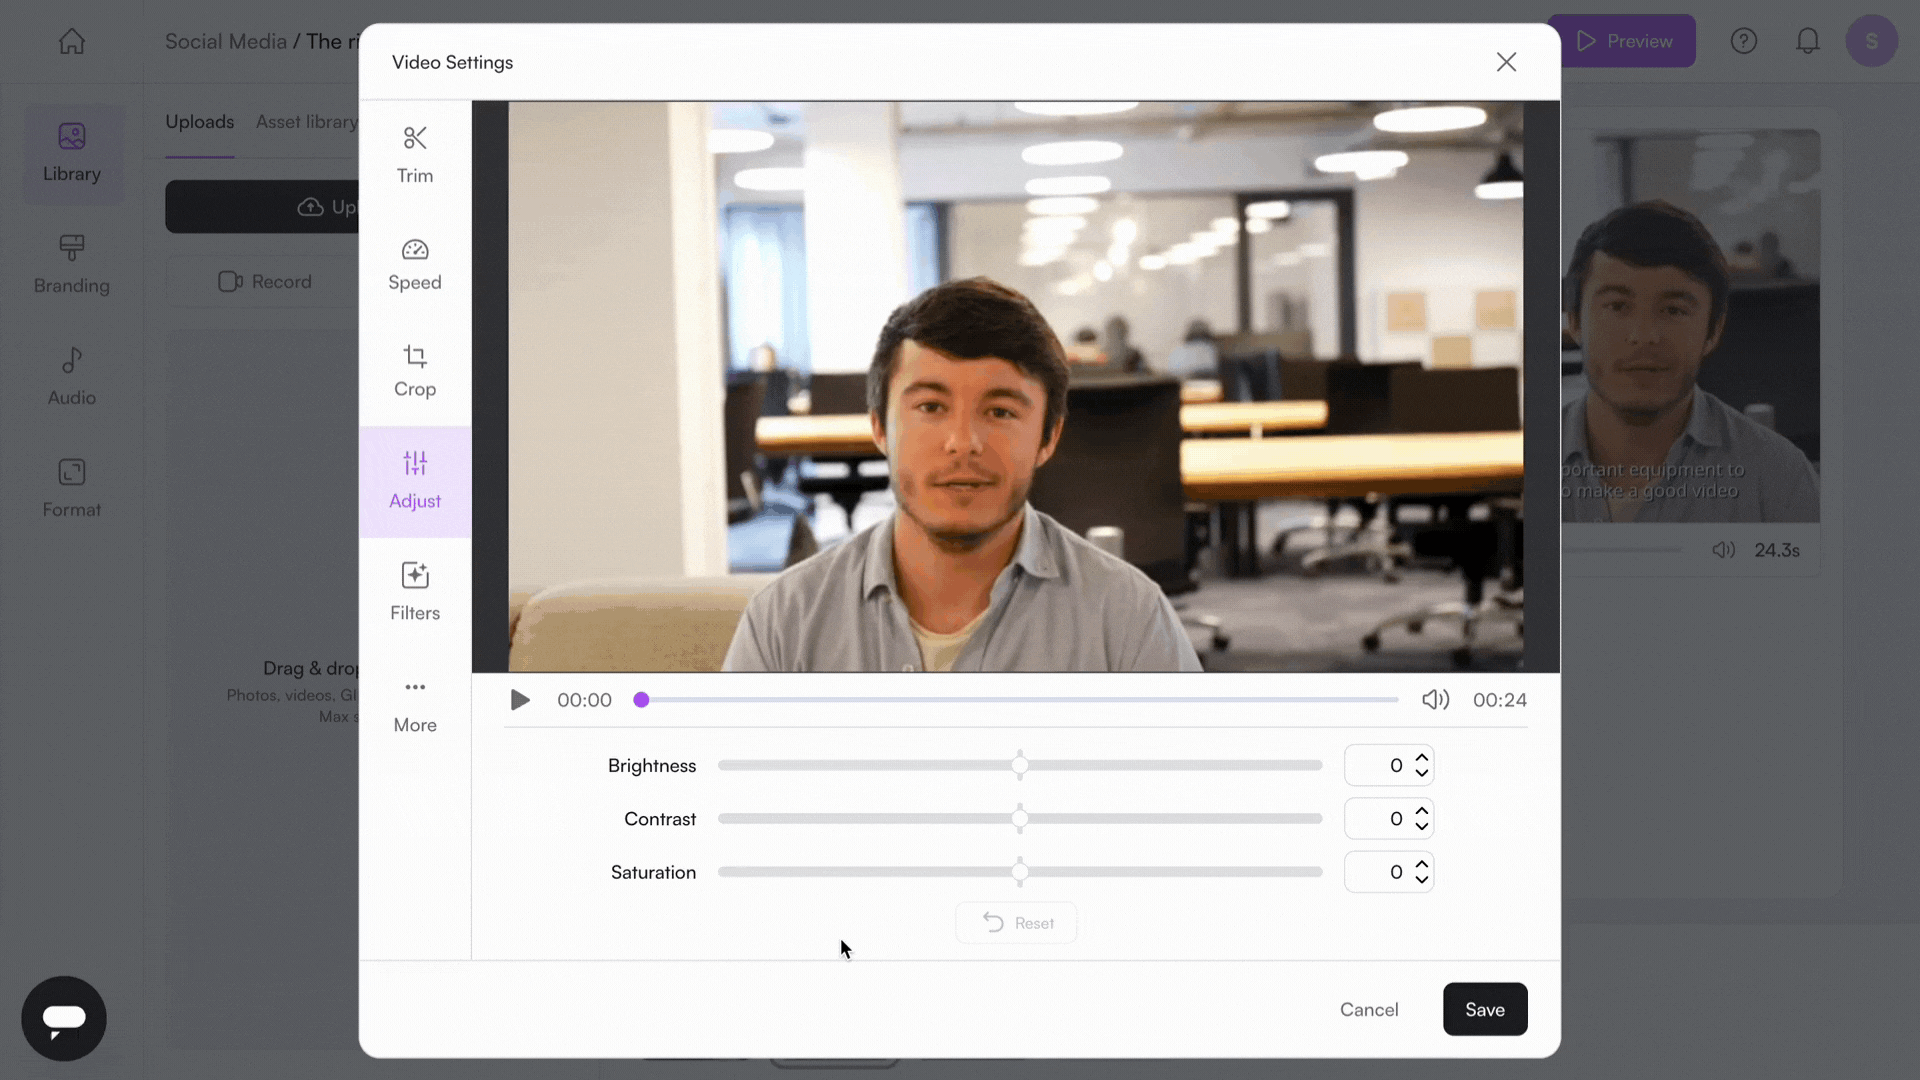Screen dimensions: 1920x1080
Task: Click the Social Media breadcrumb link
Action: (226, 42)
